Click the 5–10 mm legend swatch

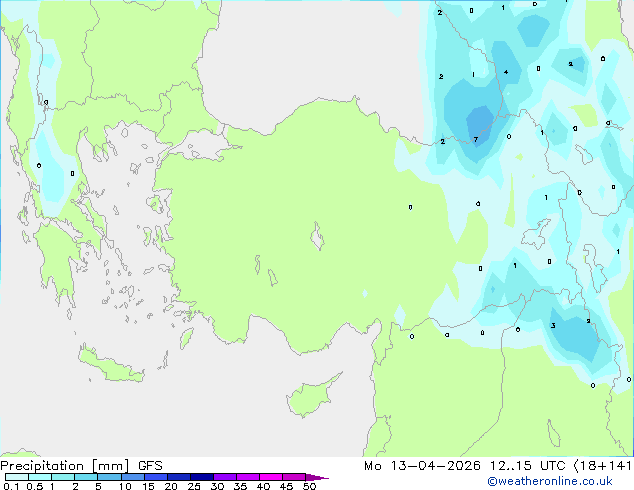coord(109,477)
